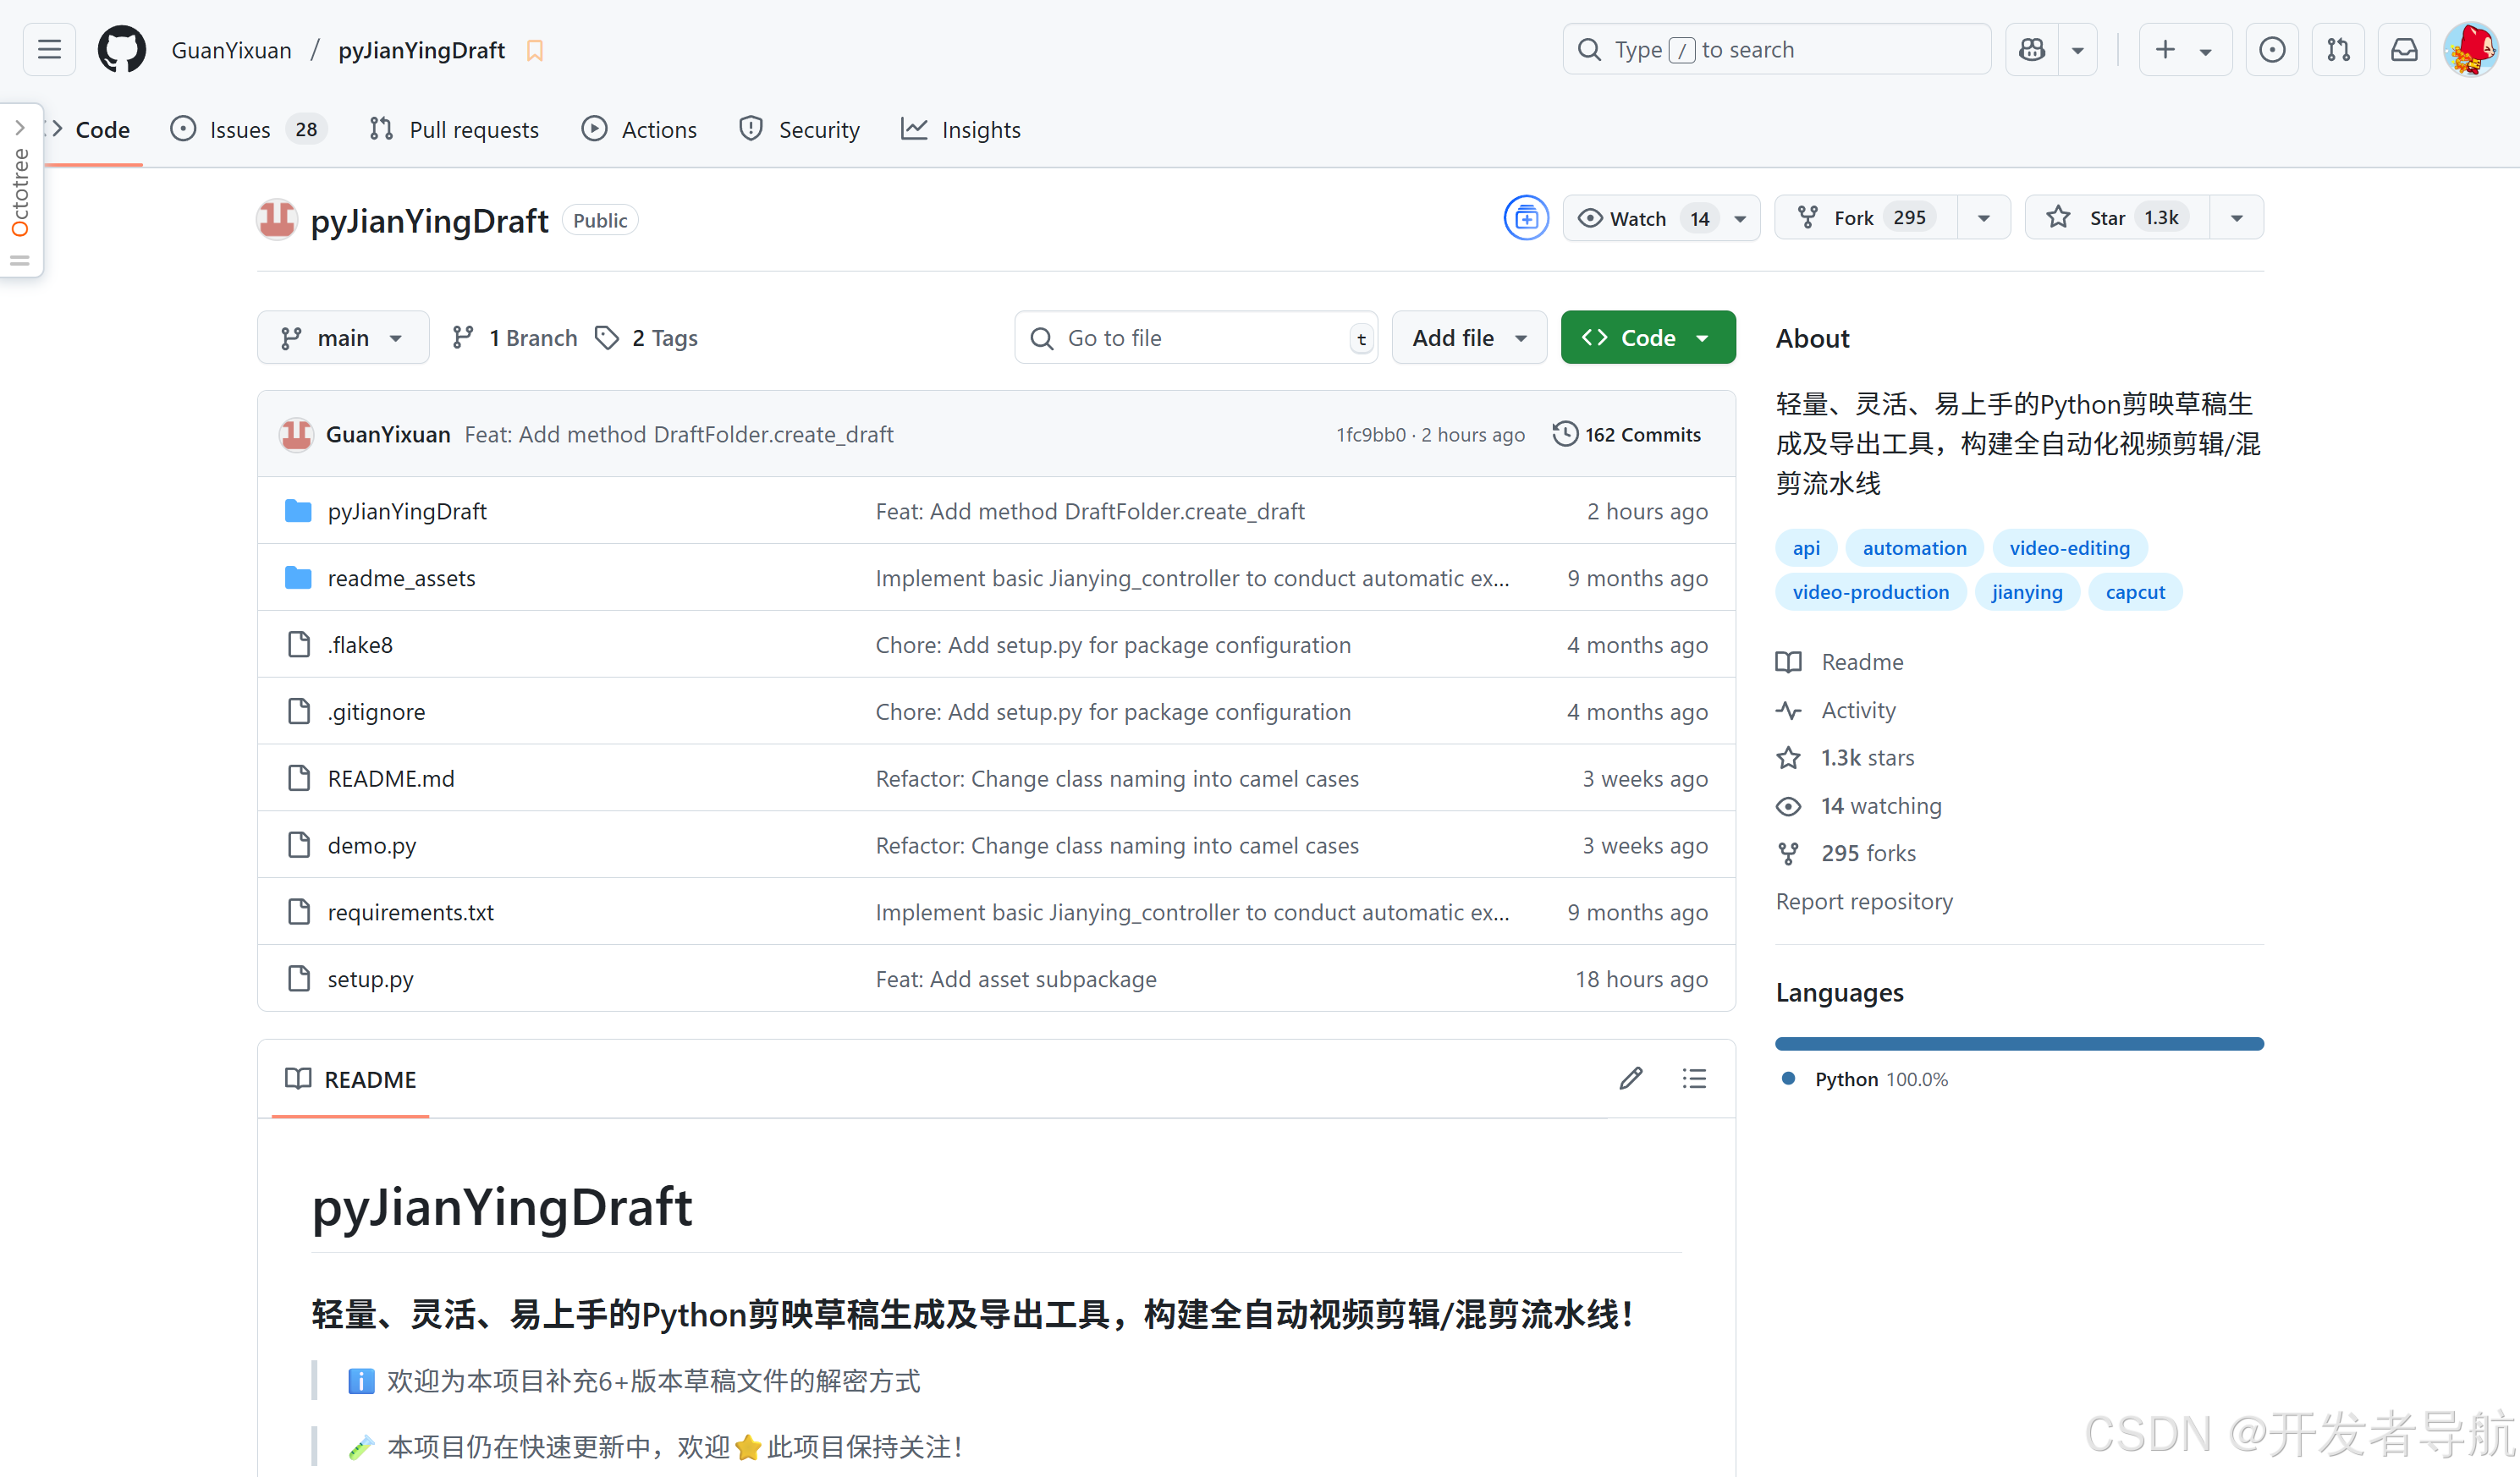The width and height of the screenshot is (2520, 1477).
Task: View 162 Commits history
Action: pyautogui.click(x=1627, y=435)
